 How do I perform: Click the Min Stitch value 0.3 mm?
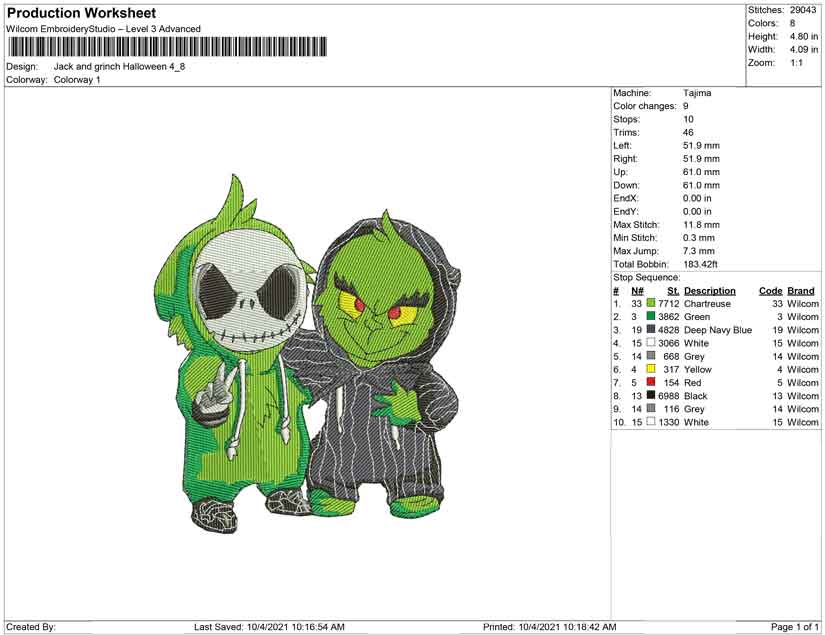pos(699,238)
